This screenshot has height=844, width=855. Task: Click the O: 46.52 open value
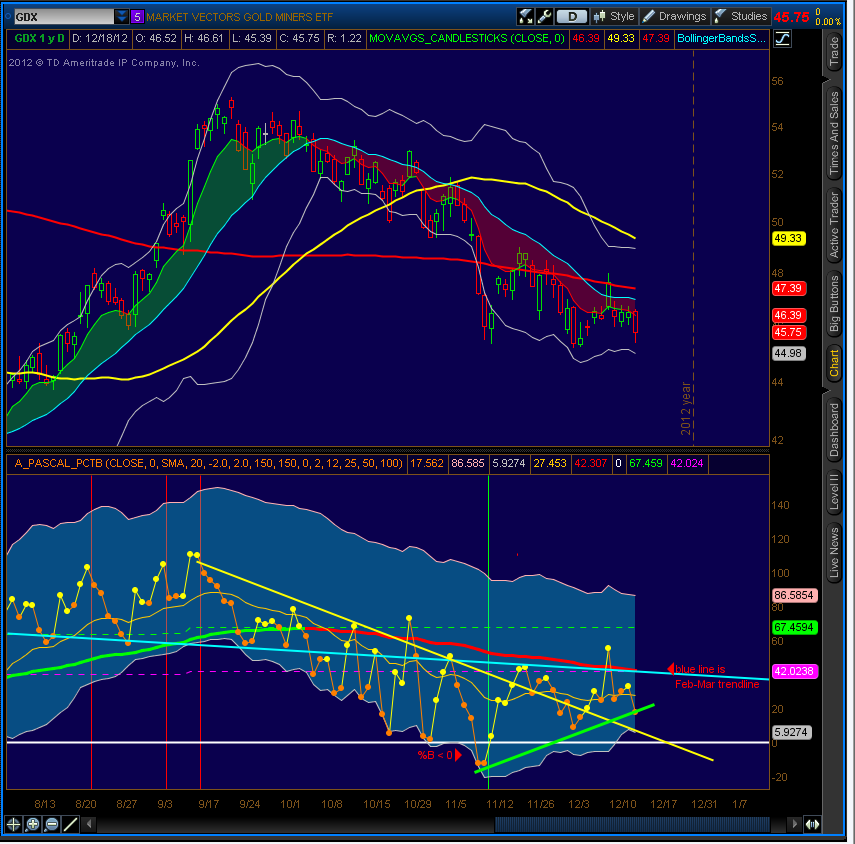coord(156,38)
